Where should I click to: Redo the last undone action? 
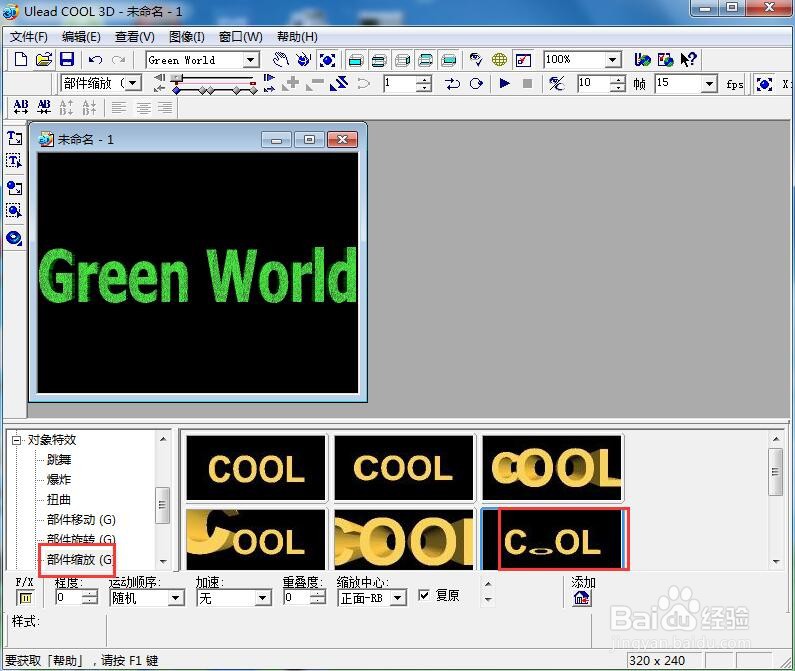[119, 60]
